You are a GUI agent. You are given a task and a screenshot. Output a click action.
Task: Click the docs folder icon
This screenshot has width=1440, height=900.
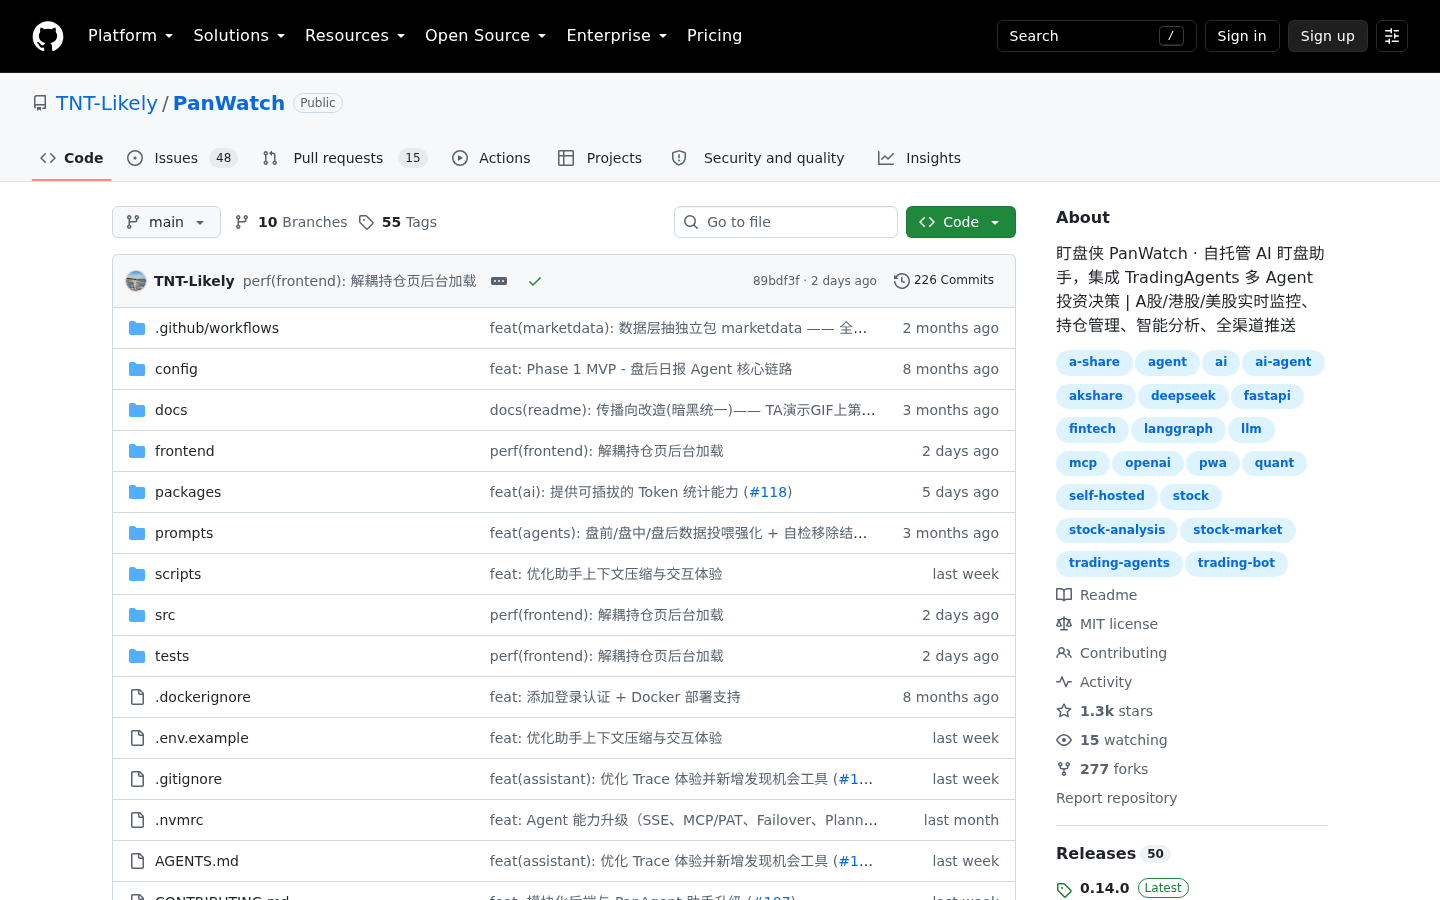[x=137, y=410]
